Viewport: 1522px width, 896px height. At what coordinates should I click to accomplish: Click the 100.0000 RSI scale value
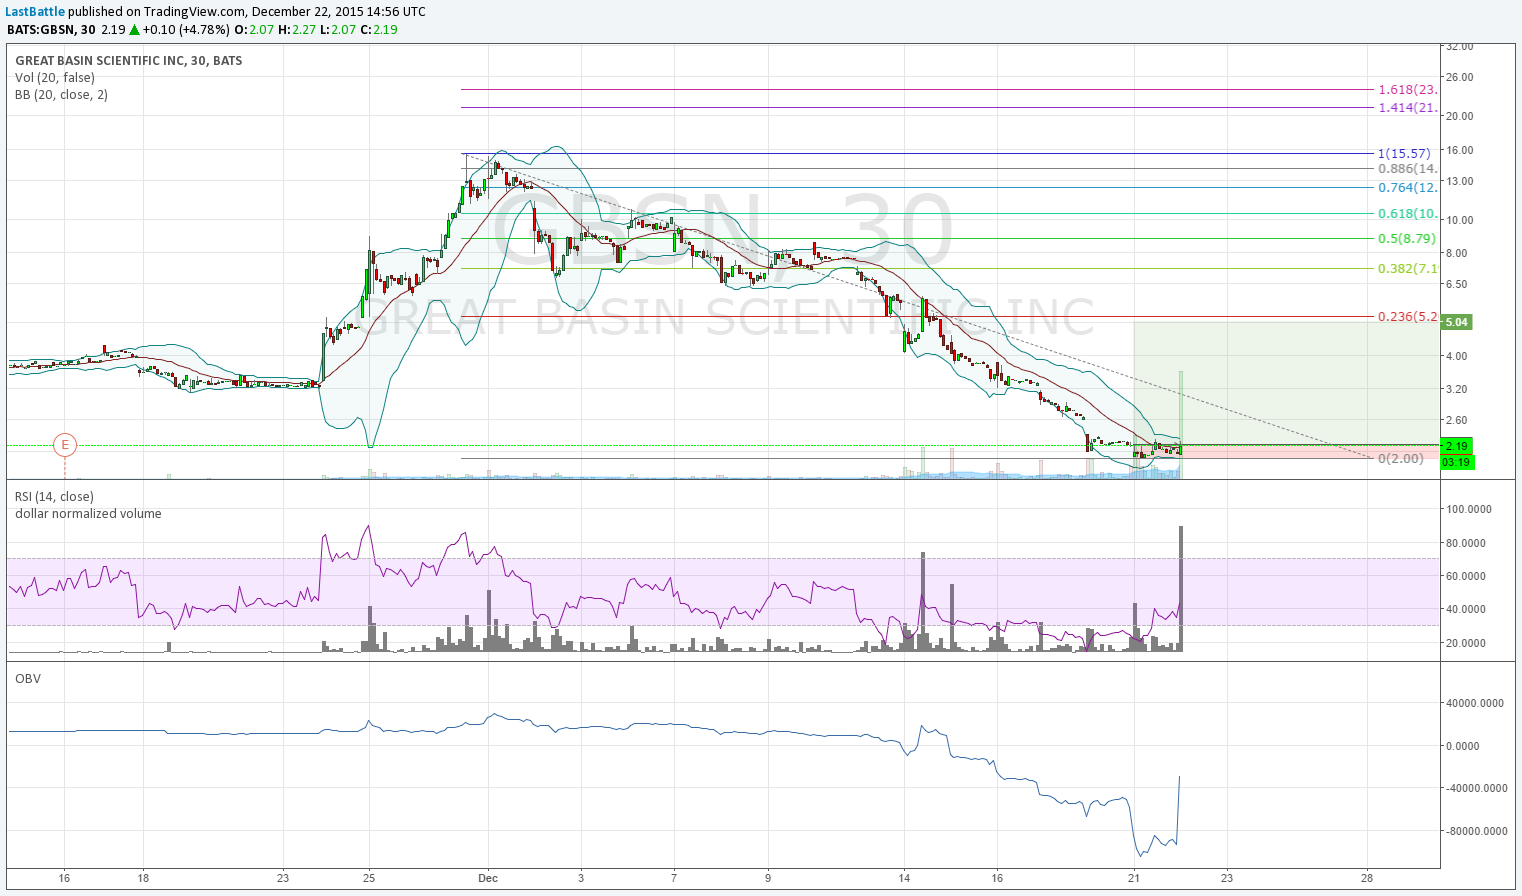pos(1469,509)
